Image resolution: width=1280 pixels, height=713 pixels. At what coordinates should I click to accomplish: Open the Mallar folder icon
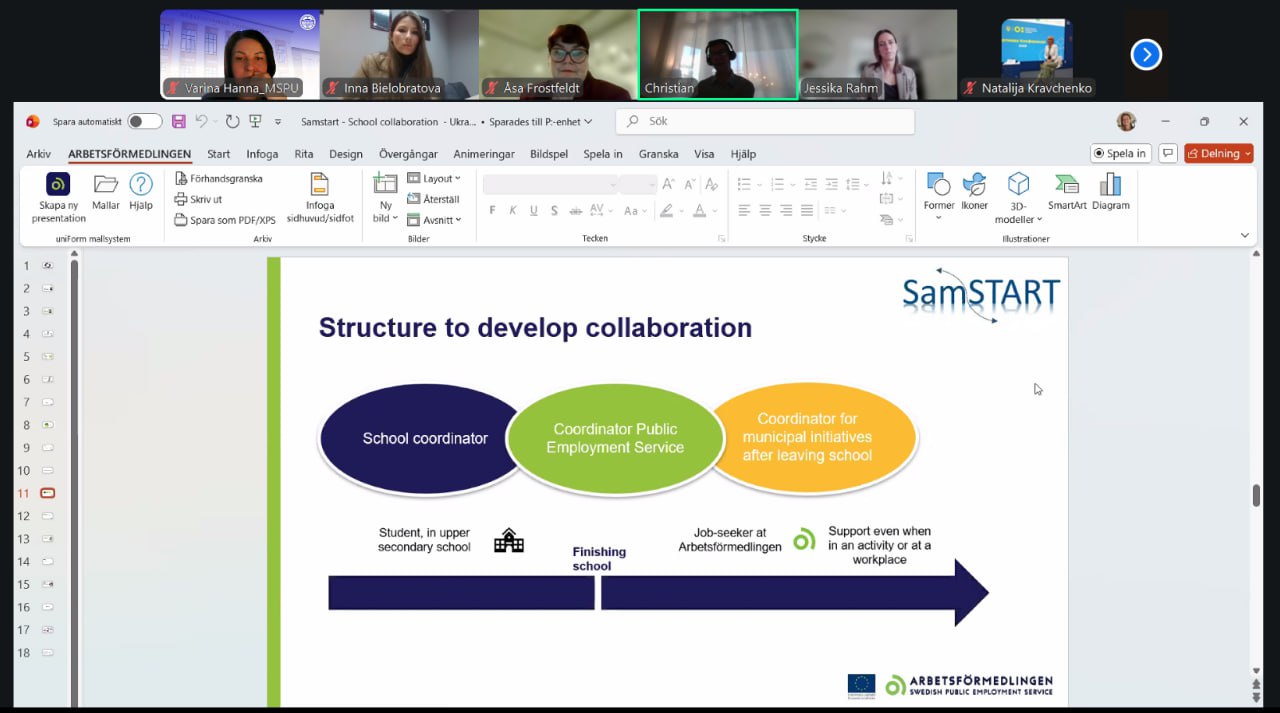106,185
